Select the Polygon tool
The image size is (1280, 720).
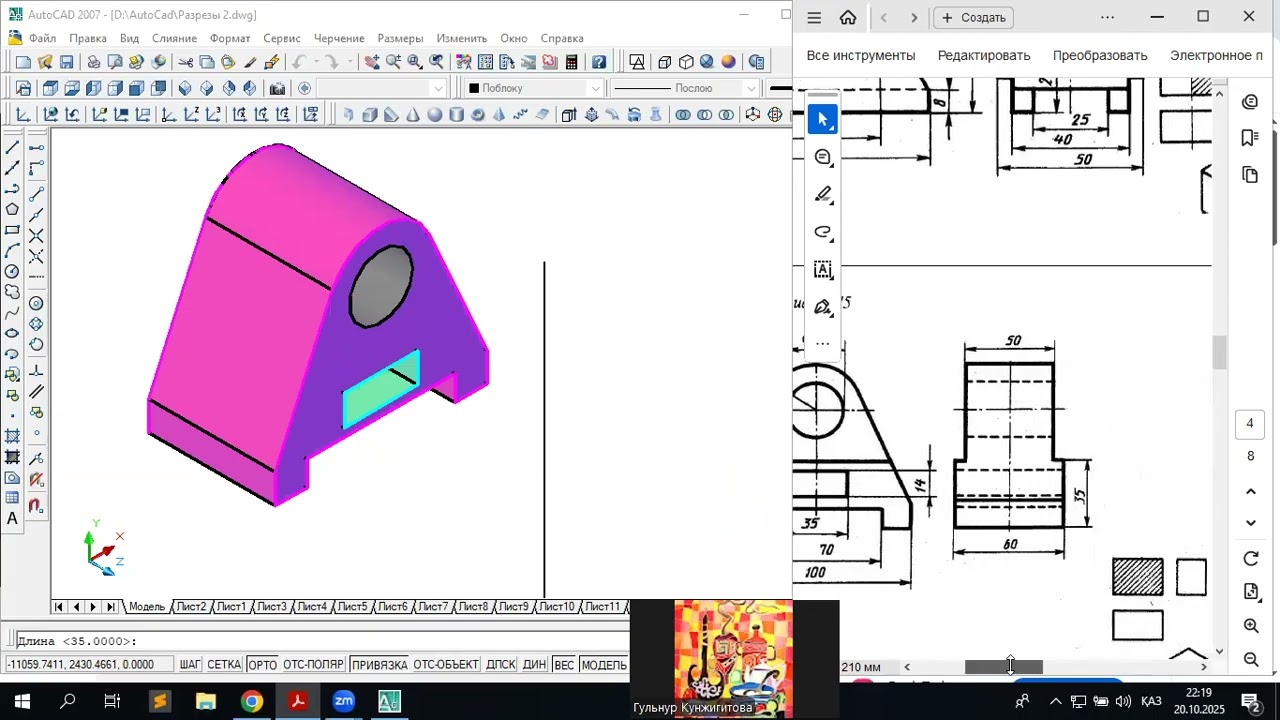tap(12, 209)
